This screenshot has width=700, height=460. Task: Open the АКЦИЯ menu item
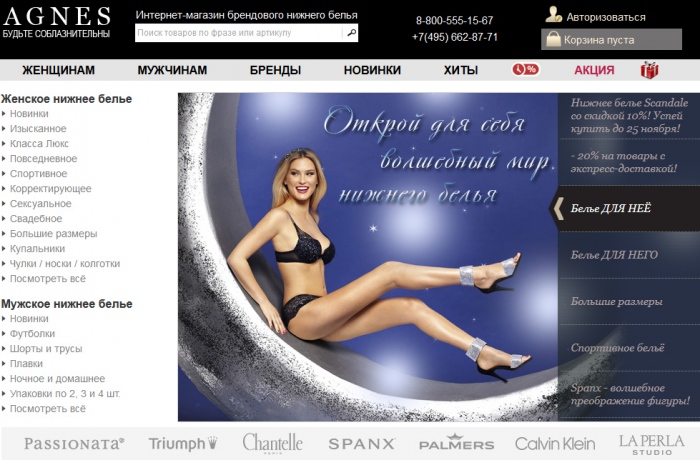[x=594, y=70]
